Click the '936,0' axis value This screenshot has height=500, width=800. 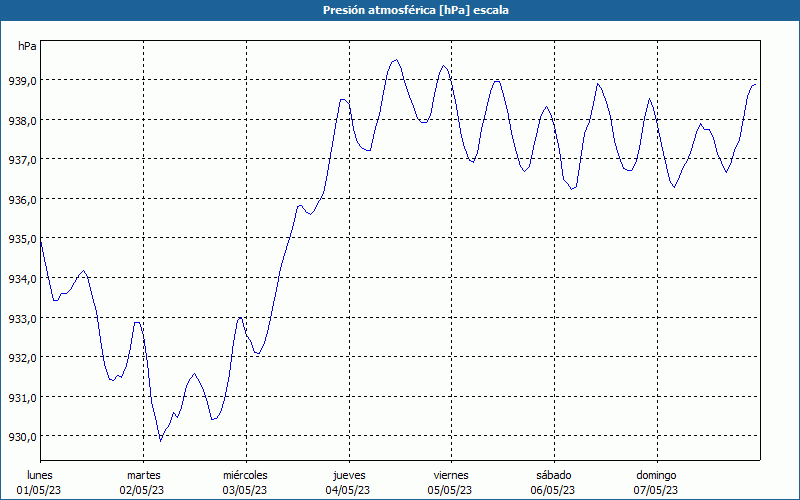point(22,200)
